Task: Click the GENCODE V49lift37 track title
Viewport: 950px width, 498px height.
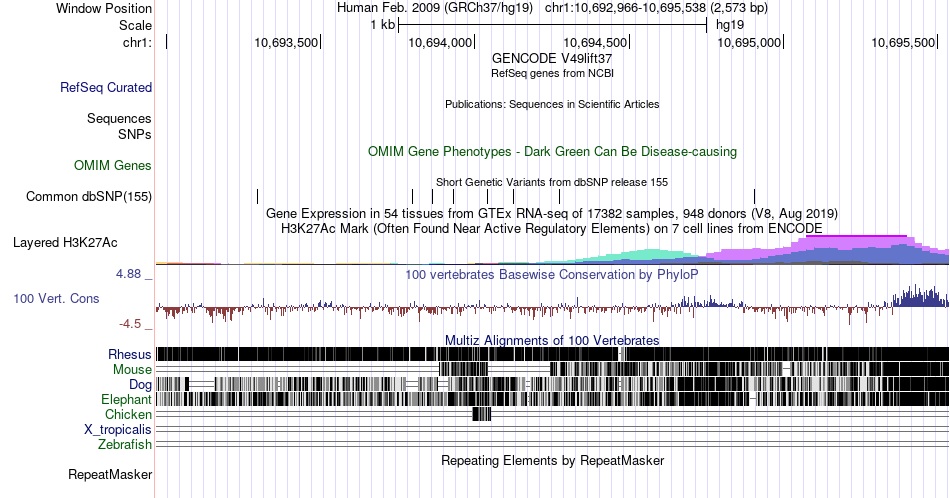Action: [552, 59]
